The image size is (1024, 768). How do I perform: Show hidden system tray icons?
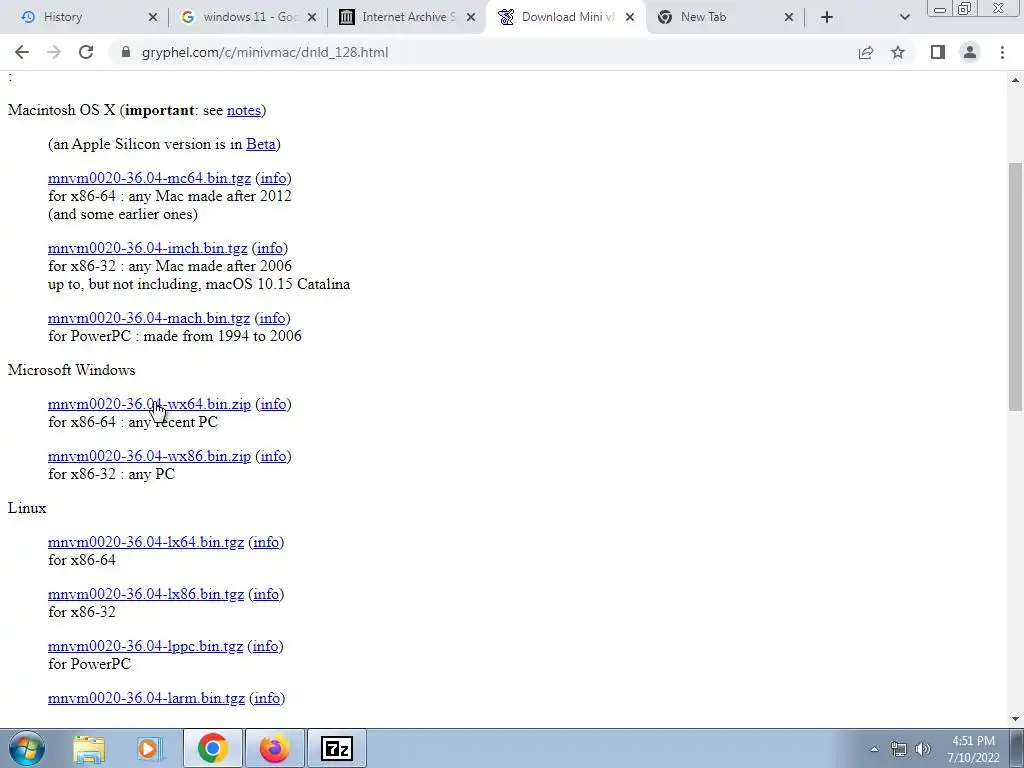[x=874, y=749]
